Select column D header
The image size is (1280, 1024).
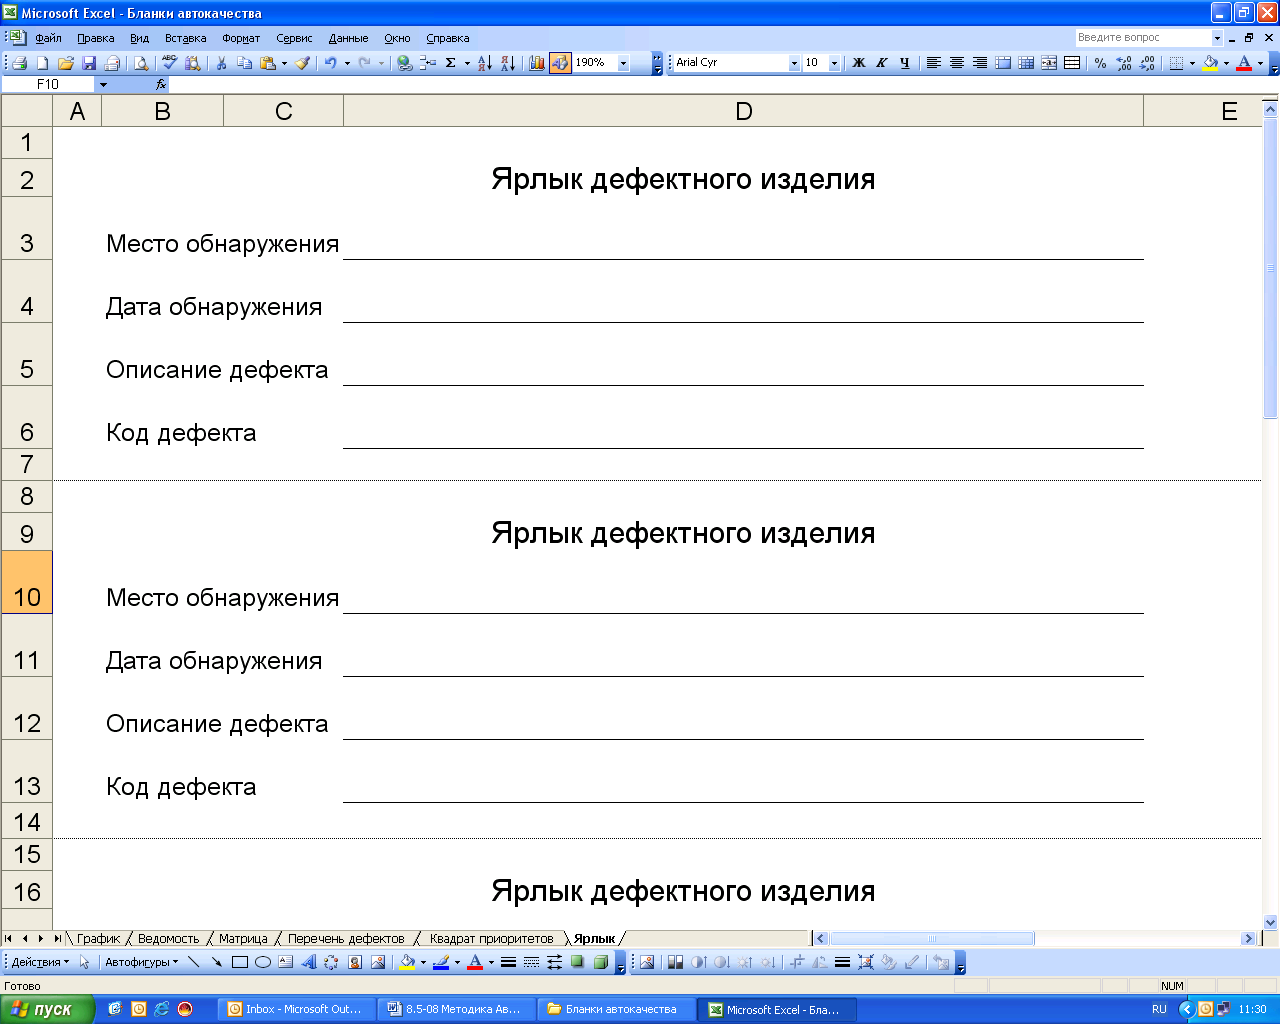(743, 111)
